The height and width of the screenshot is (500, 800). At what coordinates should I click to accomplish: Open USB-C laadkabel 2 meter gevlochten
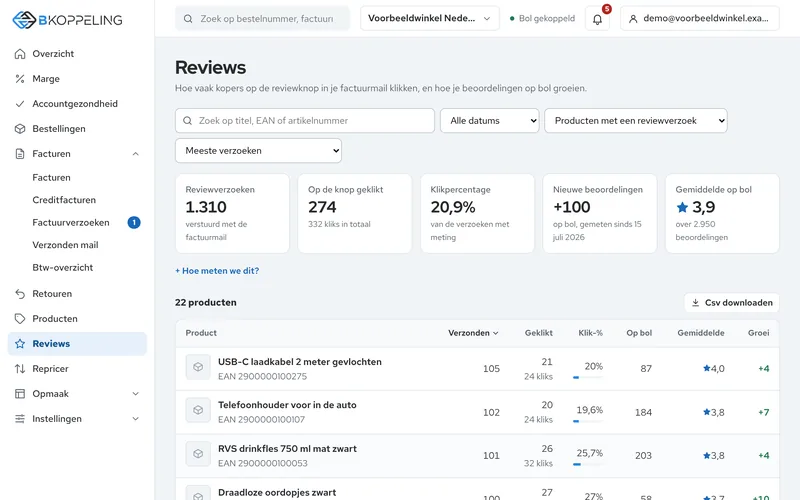tap(299, 362)
